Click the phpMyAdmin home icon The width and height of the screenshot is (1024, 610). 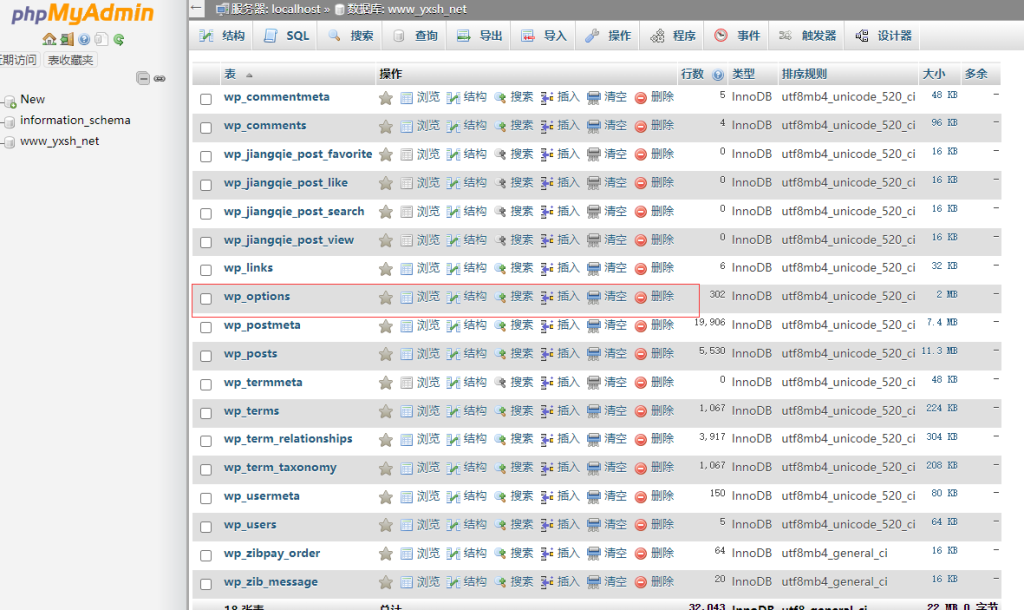49,40
